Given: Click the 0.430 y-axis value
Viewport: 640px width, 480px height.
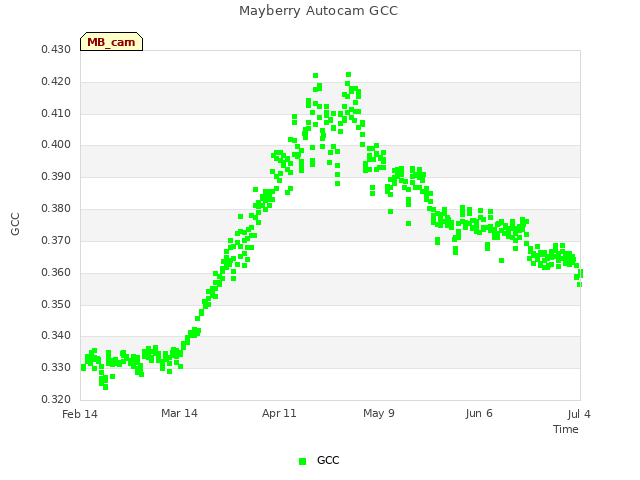Looking at the screenshot, I should click(56, 50).
